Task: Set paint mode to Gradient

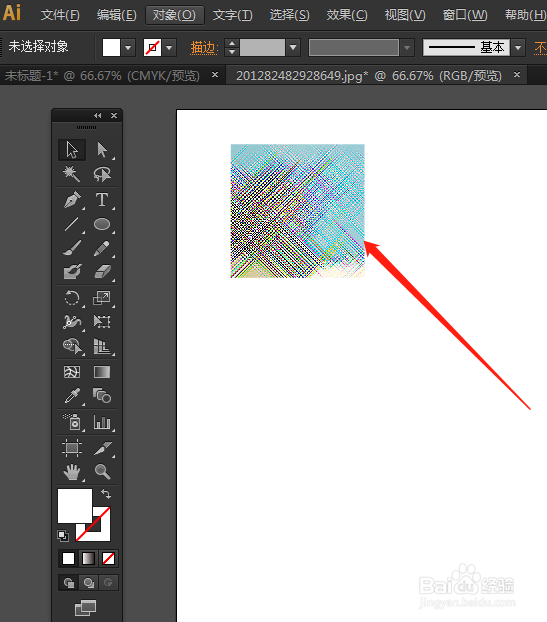Action: tap(88, 558)
